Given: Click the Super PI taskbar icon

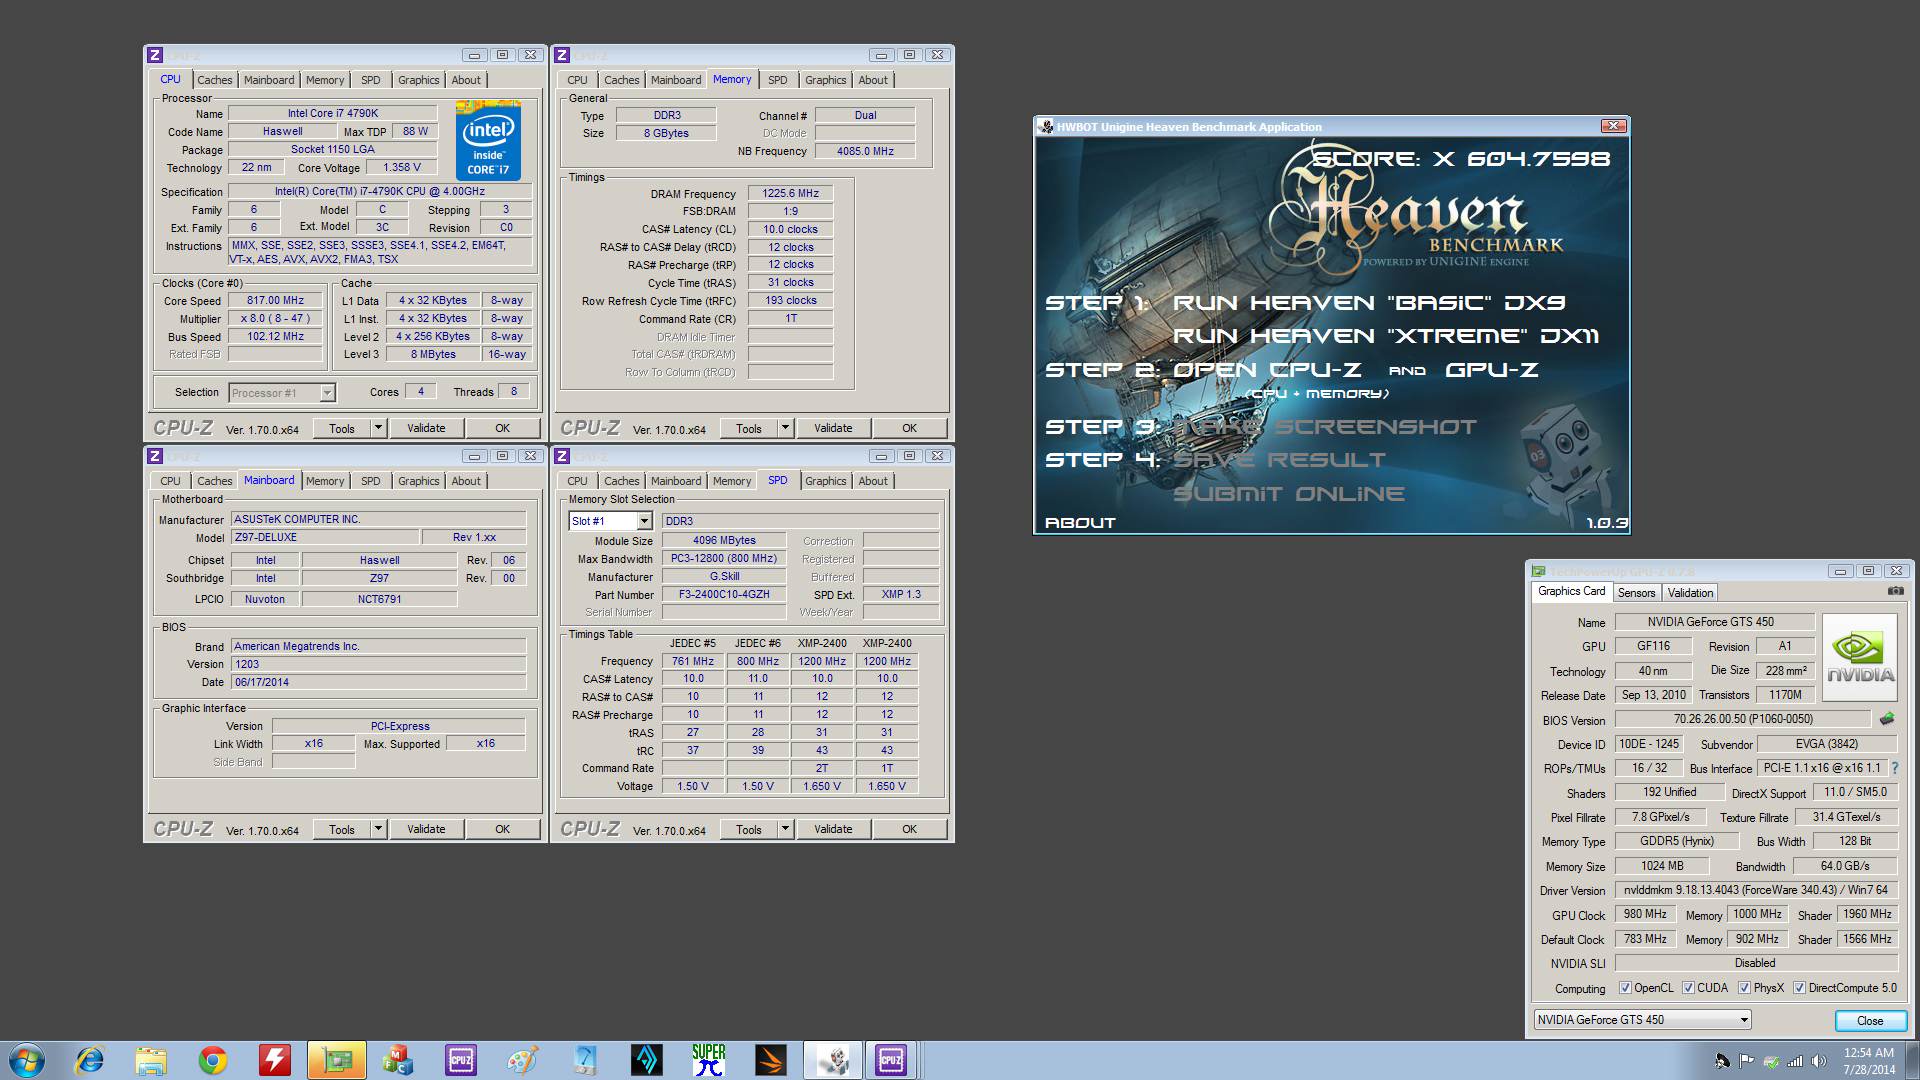Looking at the screenshot, I should tap(708, 1060).
